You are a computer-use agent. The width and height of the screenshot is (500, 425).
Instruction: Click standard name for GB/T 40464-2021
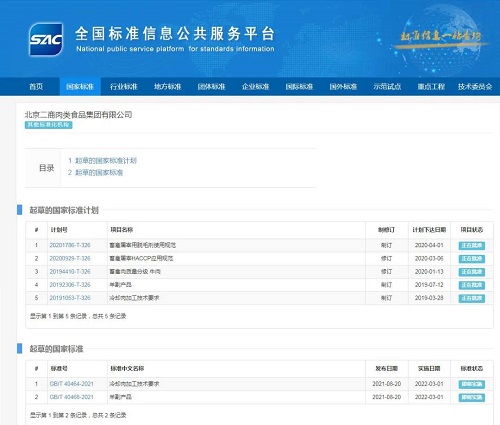pos(134,384)
